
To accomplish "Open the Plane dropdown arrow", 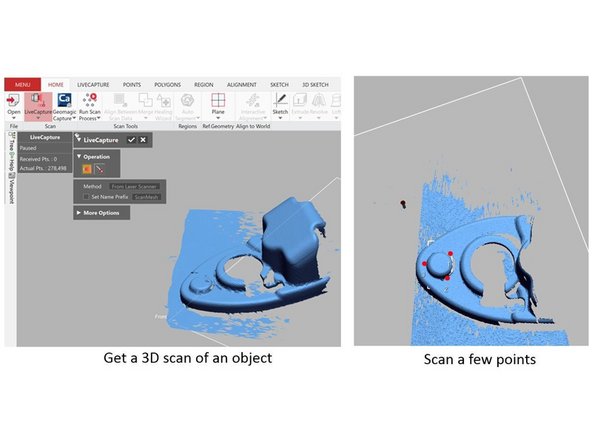I will pos(218,119).
